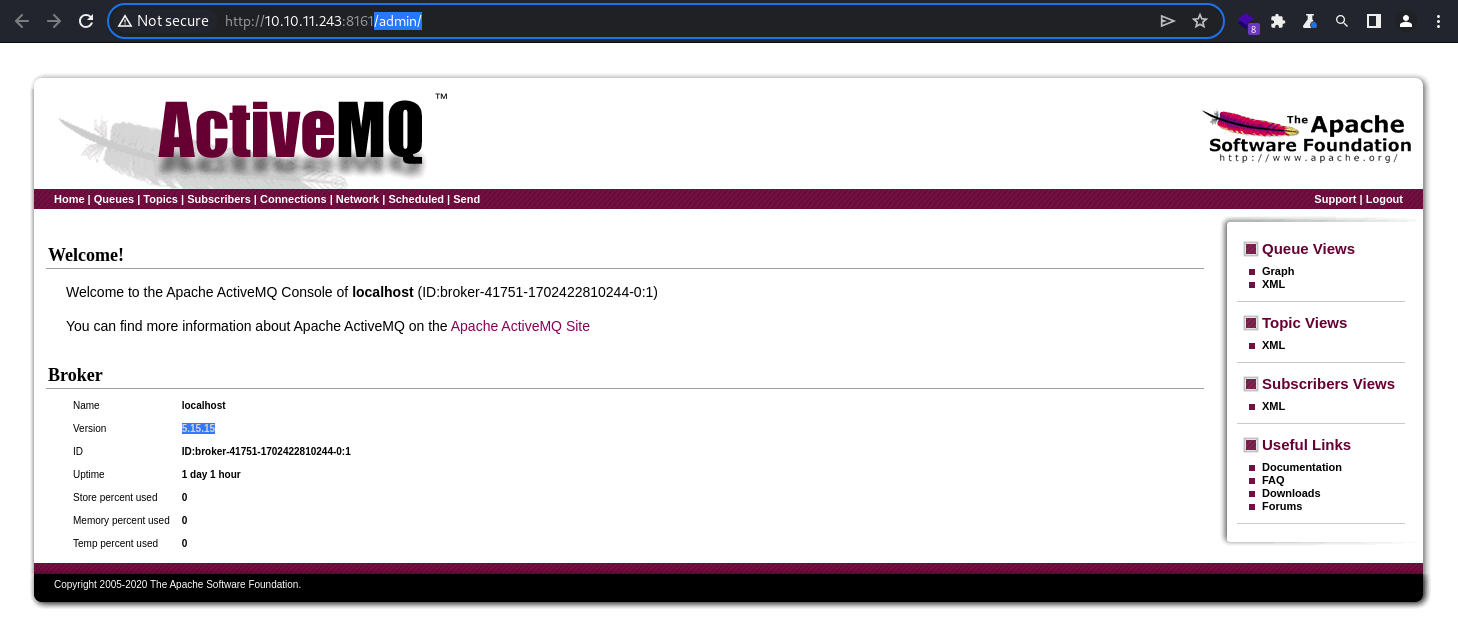The image size is (1458, 633).
Task: Follow the Apache ActiveMQ Site link
Action: (520, 326)
